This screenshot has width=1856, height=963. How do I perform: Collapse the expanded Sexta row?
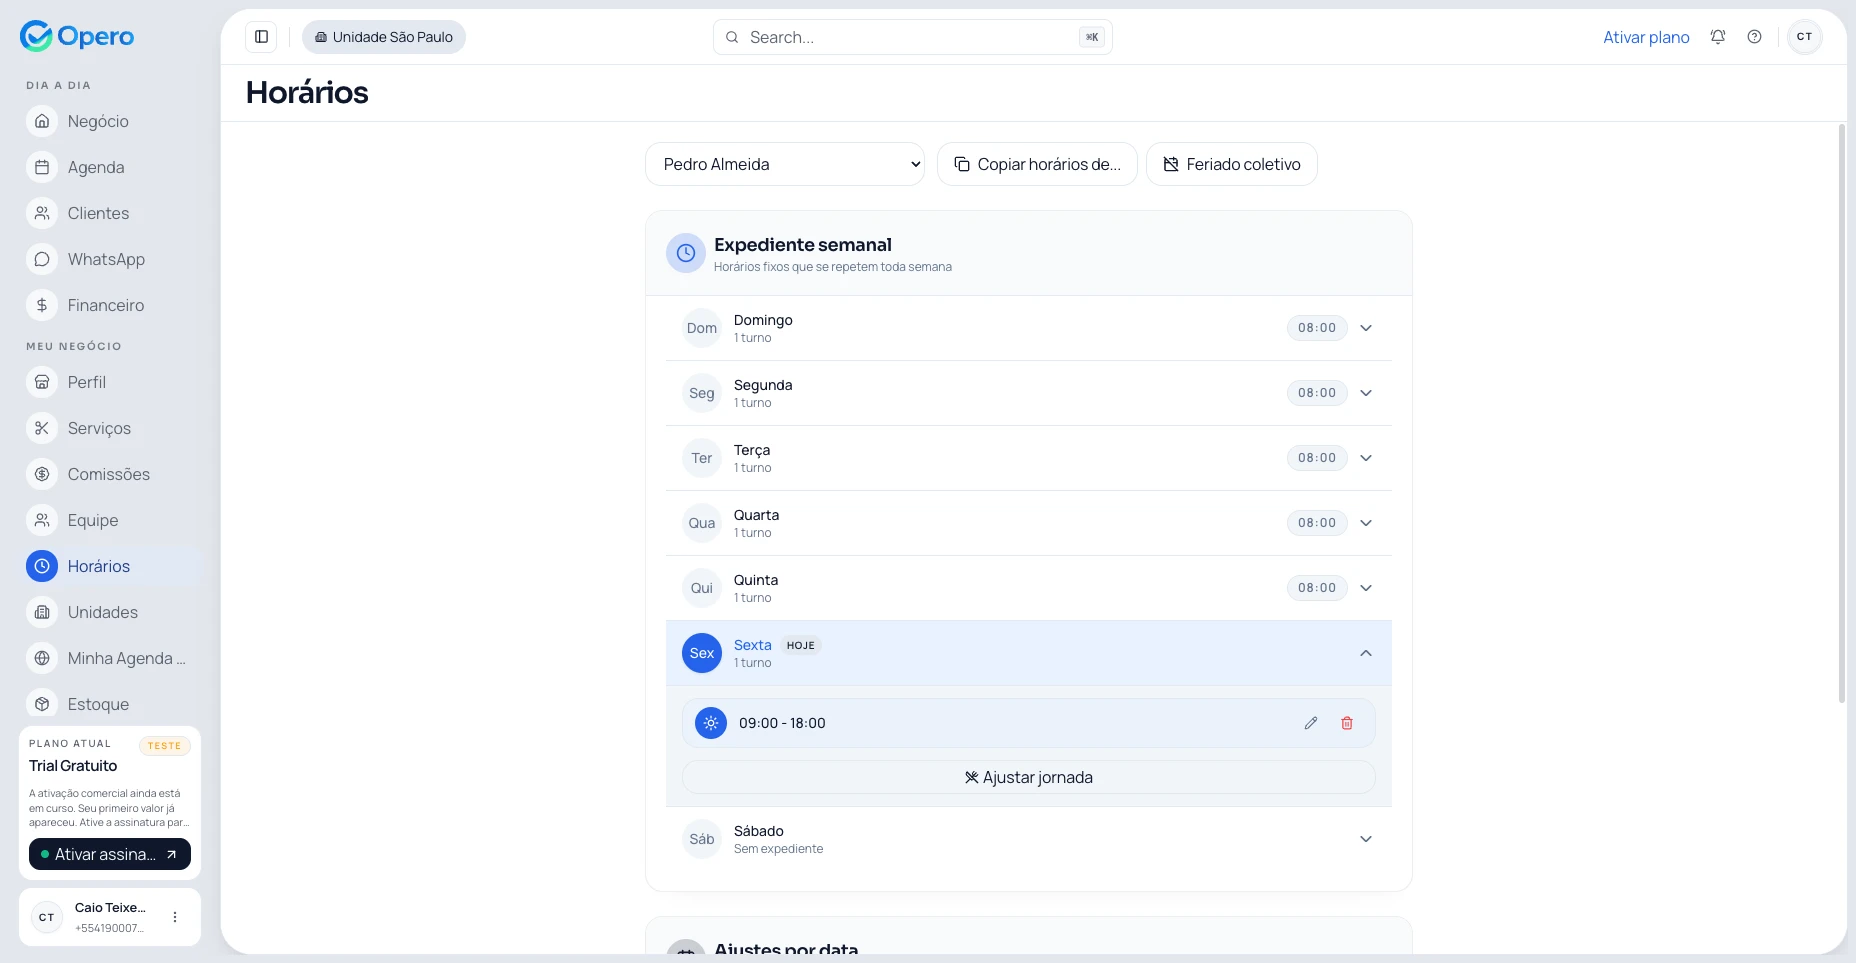click(1366, 653)
